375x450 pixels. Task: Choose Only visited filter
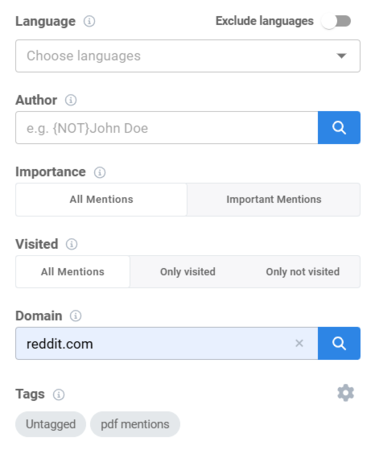pyautogui.click(x=188, y=272)
